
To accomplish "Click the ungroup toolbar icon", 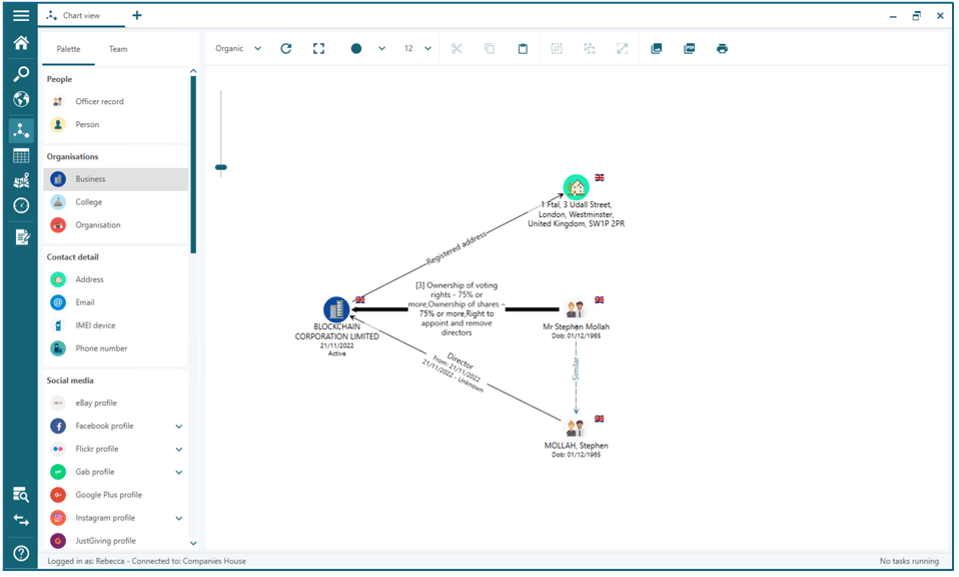I will 589,48.
